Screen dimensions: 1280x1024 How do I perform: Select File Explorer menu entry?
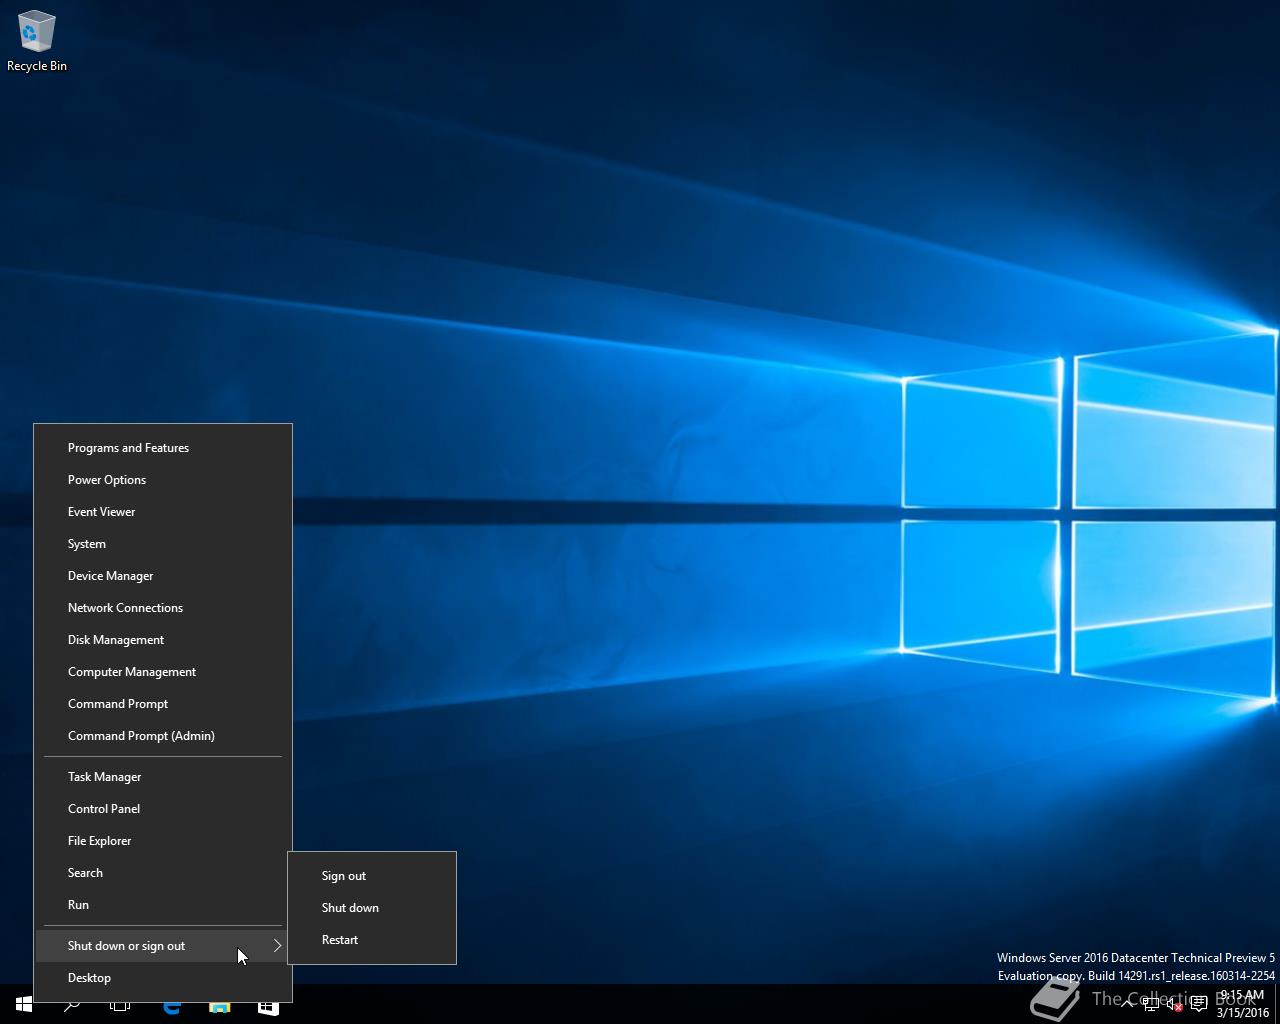point(163,841)
